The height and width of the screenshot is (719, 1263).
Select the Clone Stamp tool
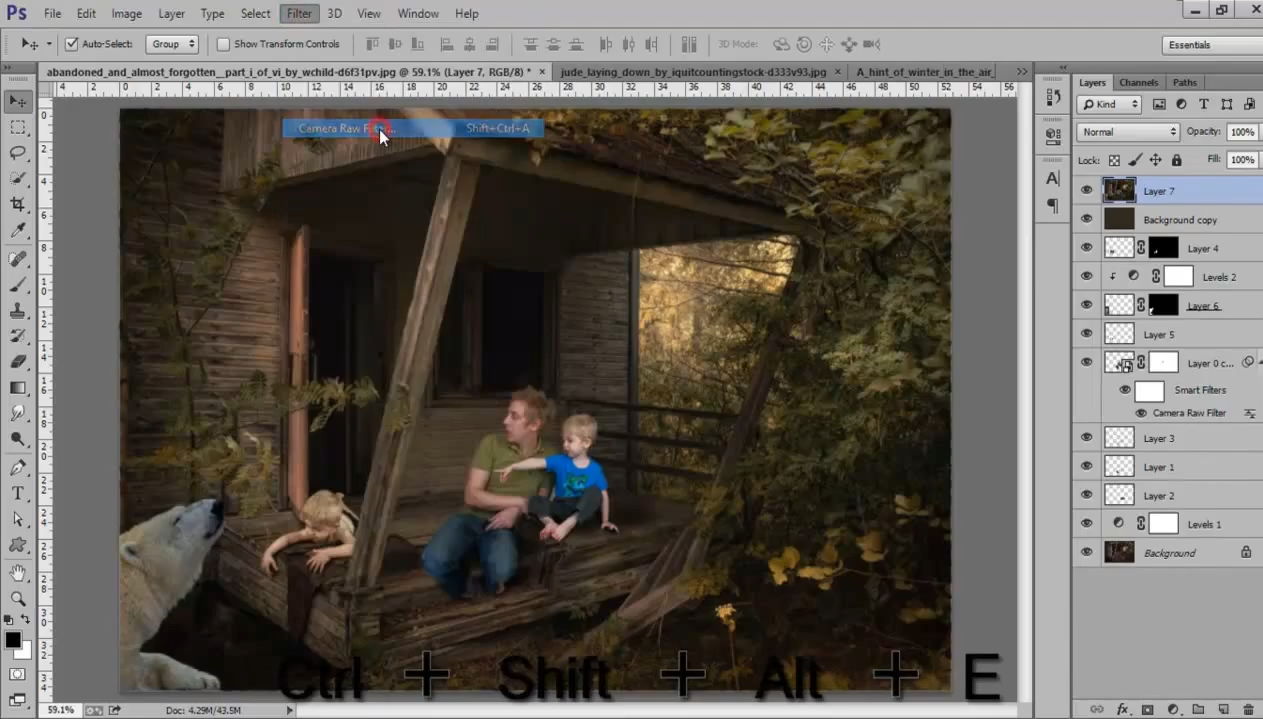[18, 310]
